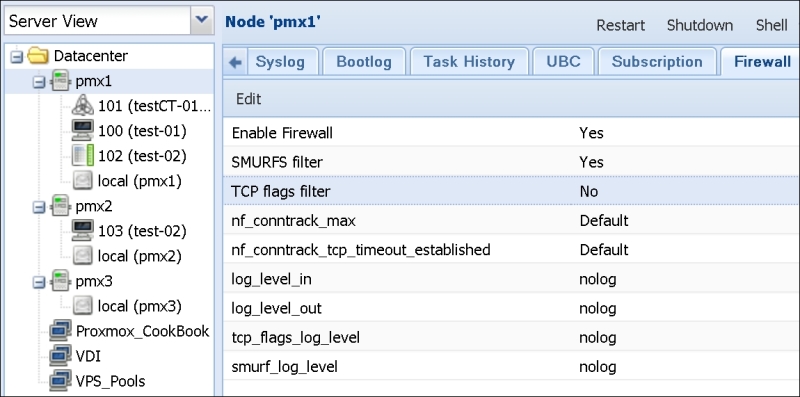Click the Shutdown node button
Viewport: 800px width, 397px height.
click(699, 25)
